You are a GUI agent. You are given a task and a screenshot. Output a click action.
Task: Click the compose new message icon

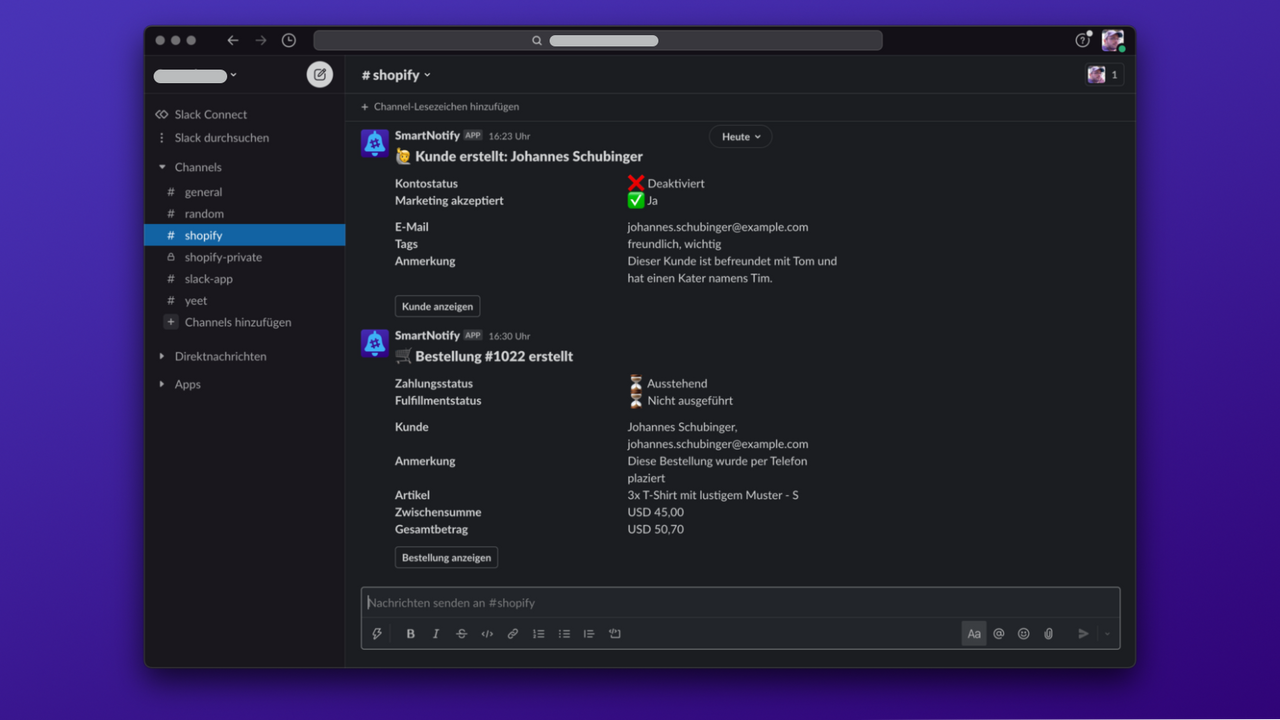(320, 74)
